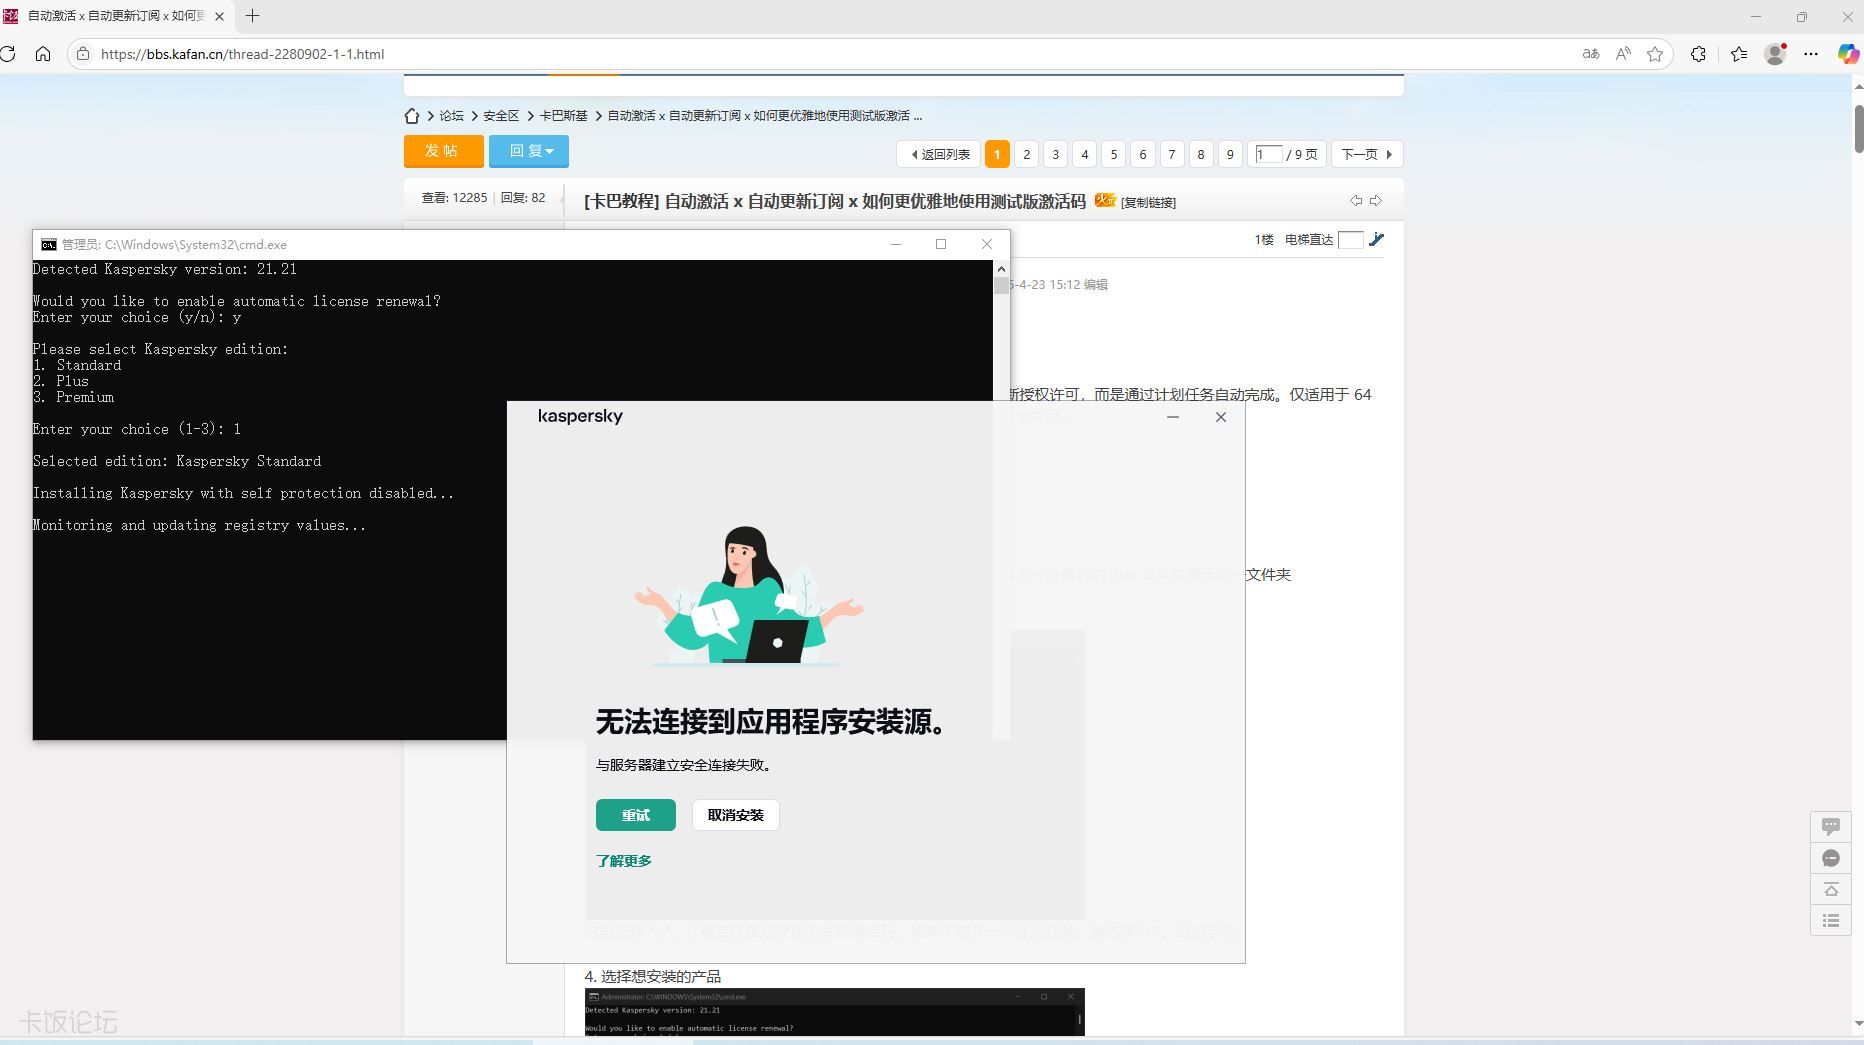Screen dimensions: 1864x1045
Task: Select the current page 1 button
Action: coord(997,154)
